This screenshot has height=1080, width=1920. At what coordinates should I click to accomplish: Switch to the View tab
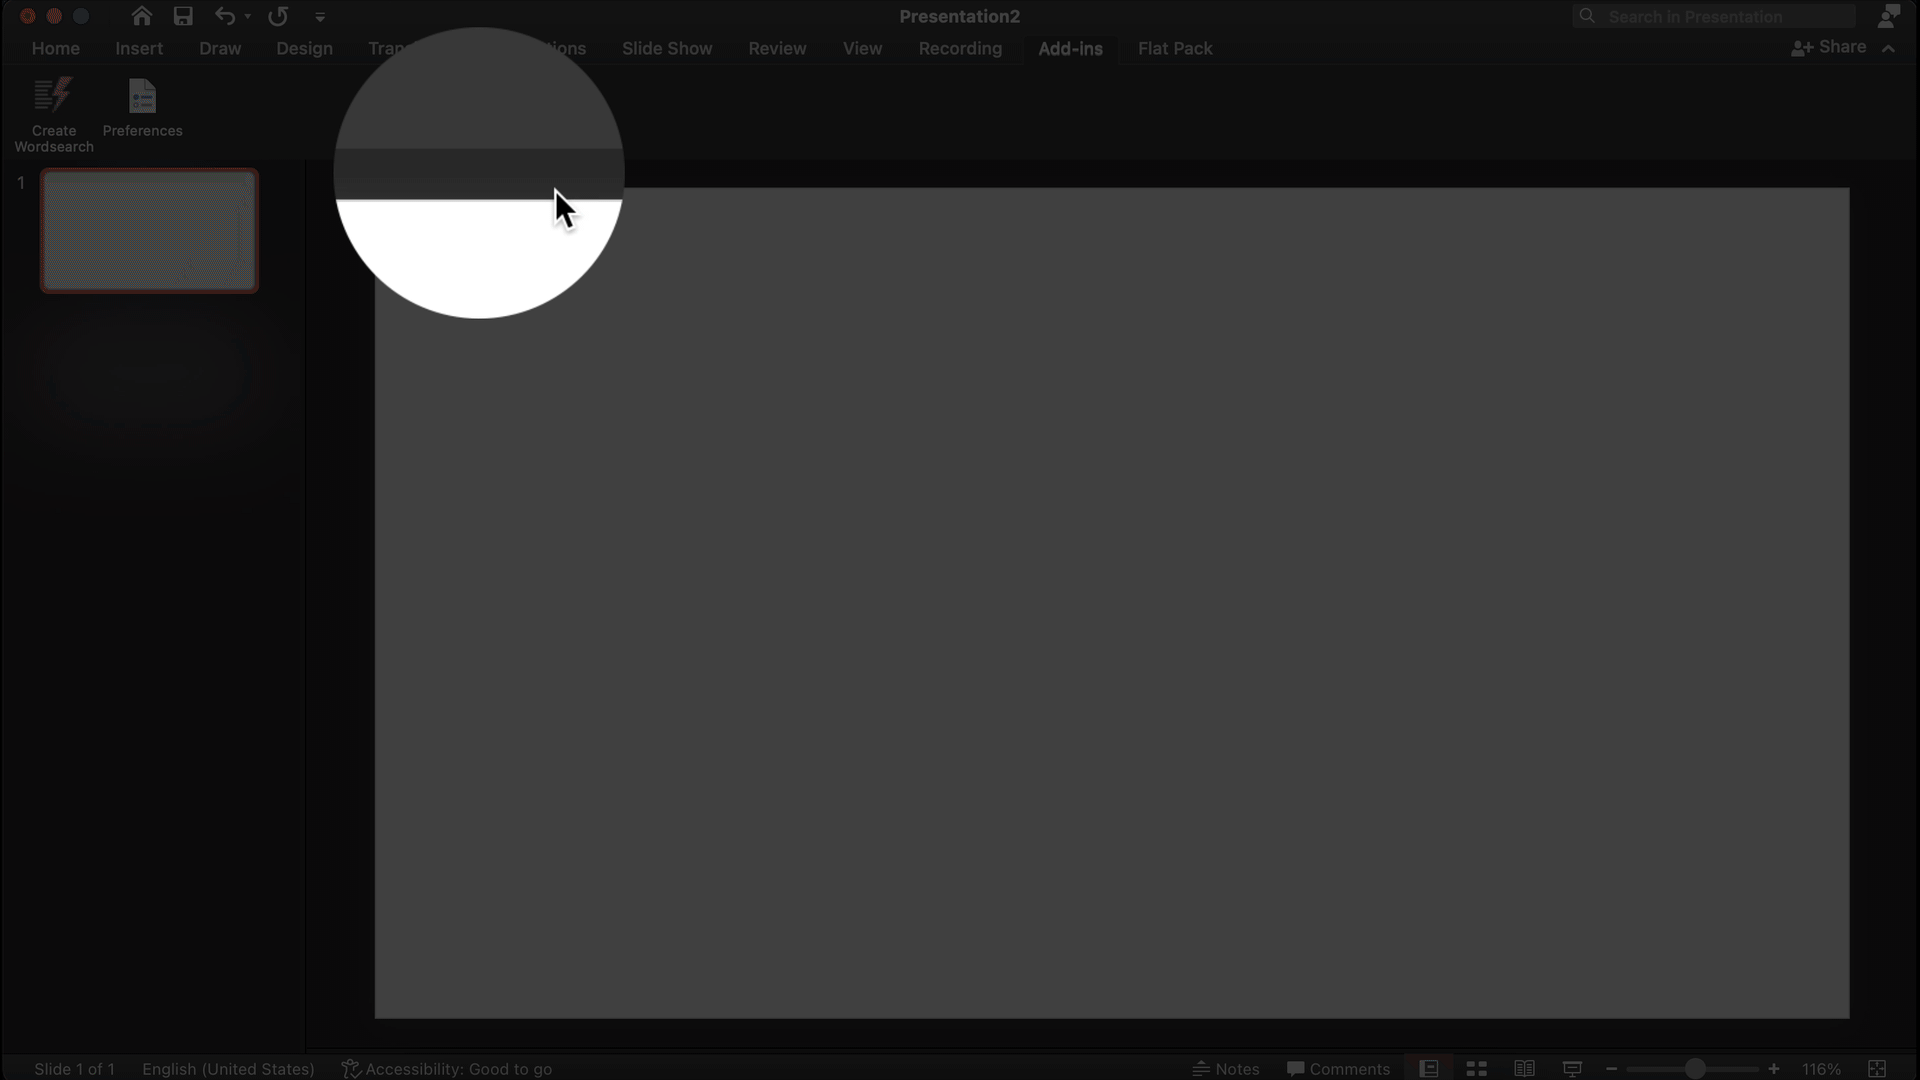click(862, 48)
